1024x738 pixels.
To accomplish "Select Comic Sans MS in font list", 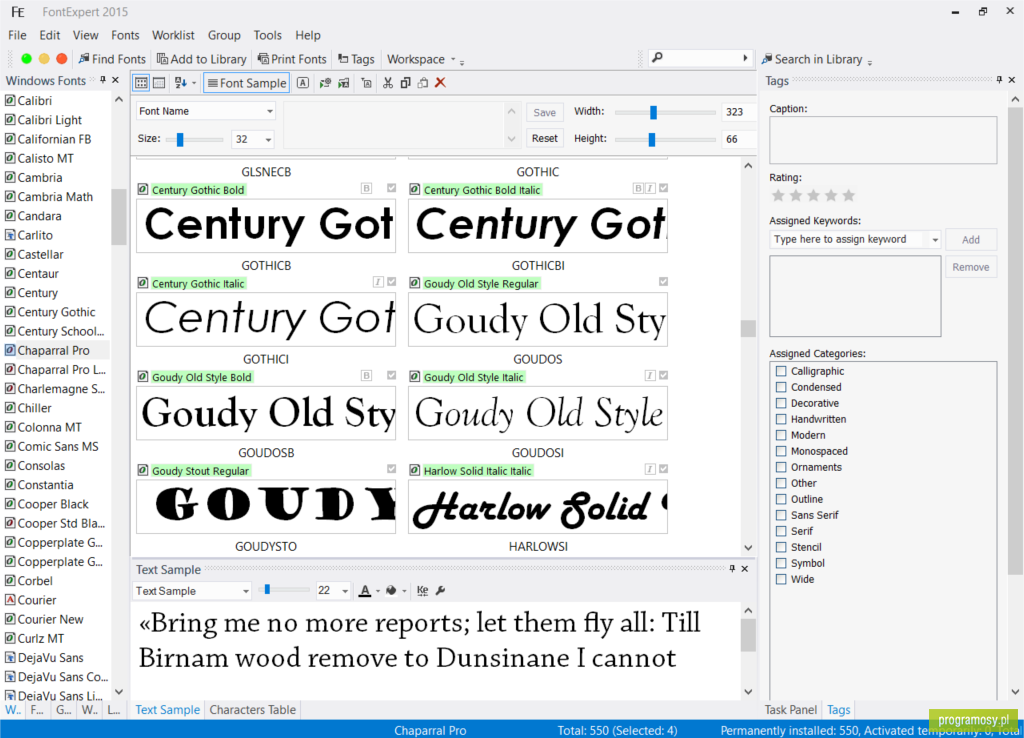I will point(57,447).
